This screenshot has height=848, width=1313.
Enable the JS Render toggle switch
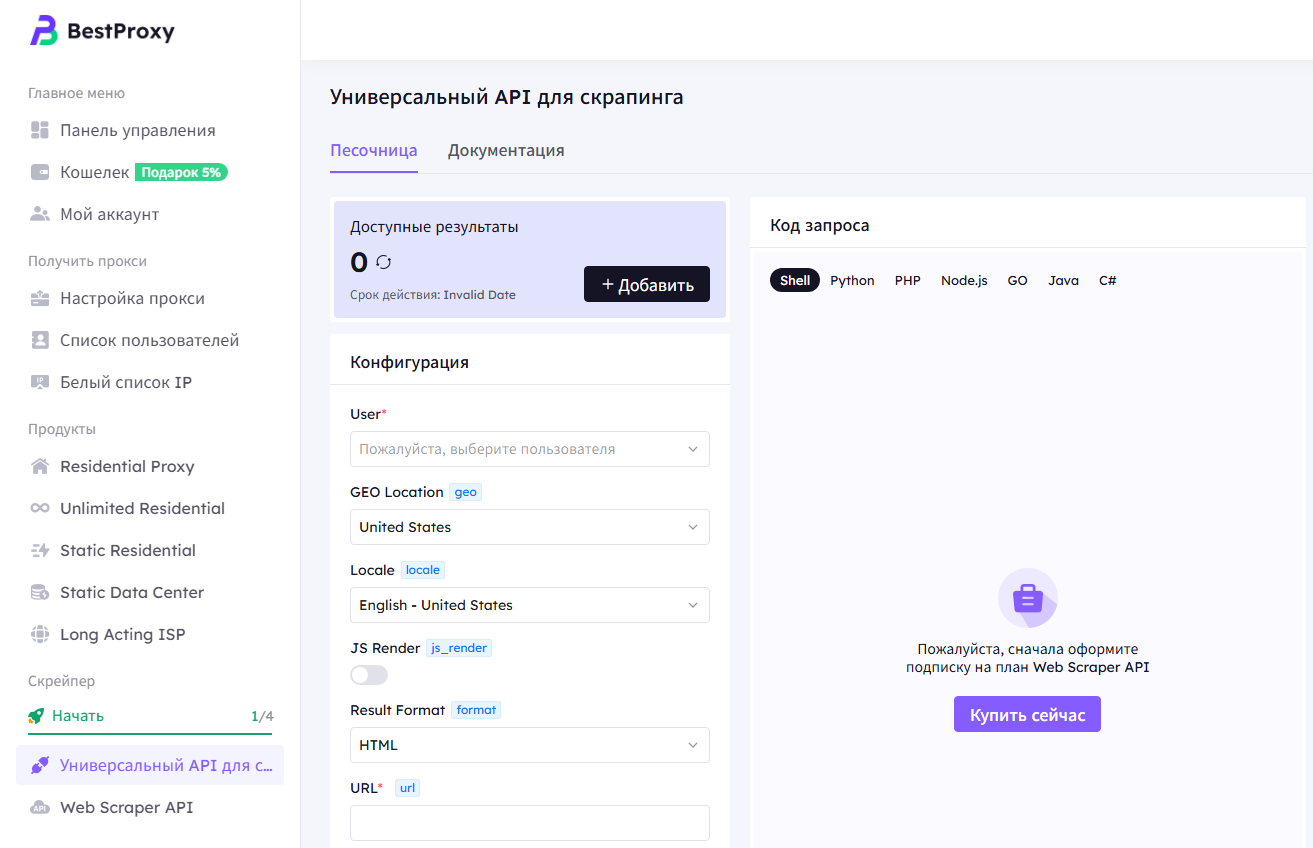point(369,675)
